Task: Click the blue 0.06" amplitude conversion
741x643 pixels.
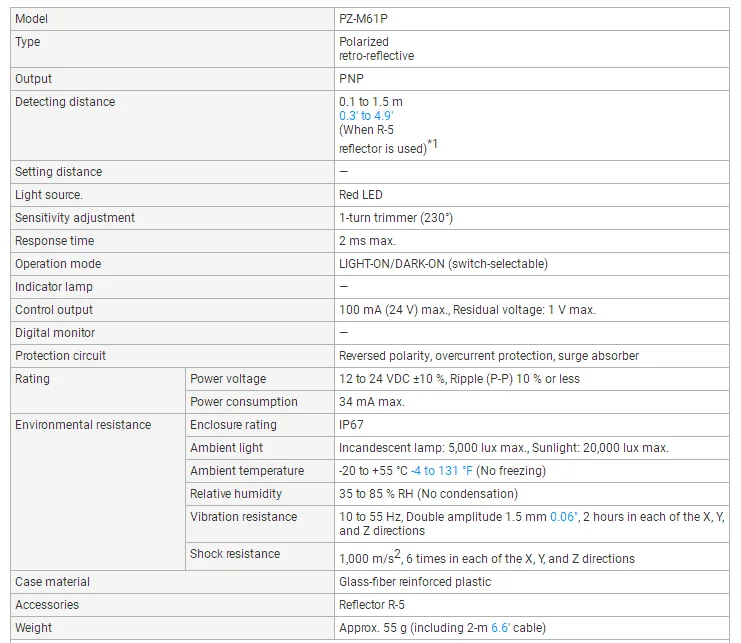Action: 564,517
